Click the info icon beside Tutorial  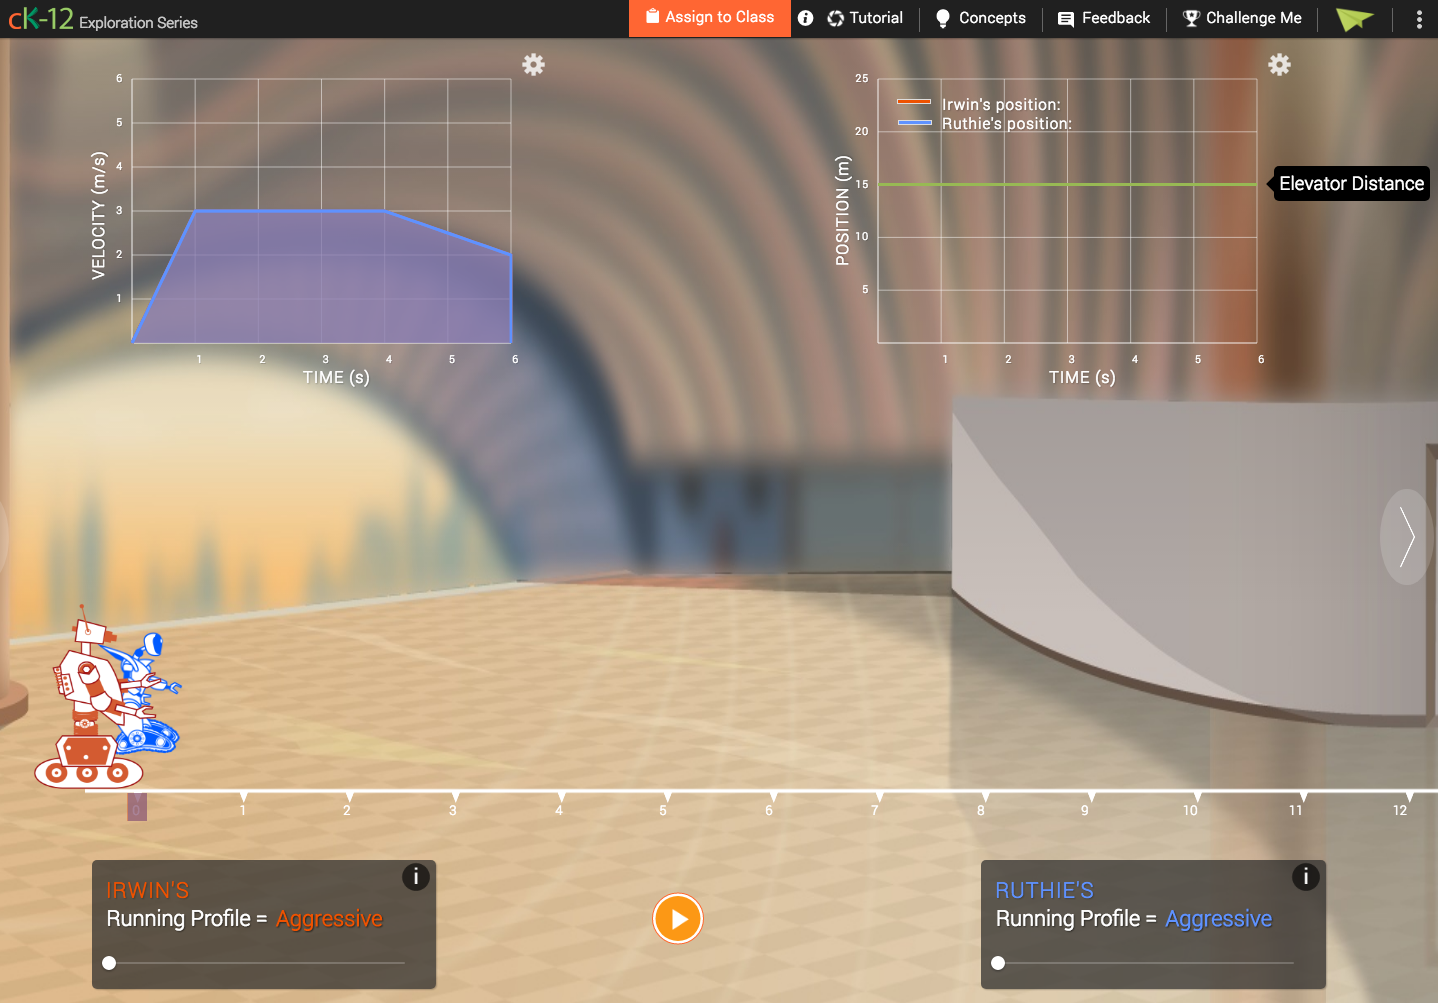(805, 18)
